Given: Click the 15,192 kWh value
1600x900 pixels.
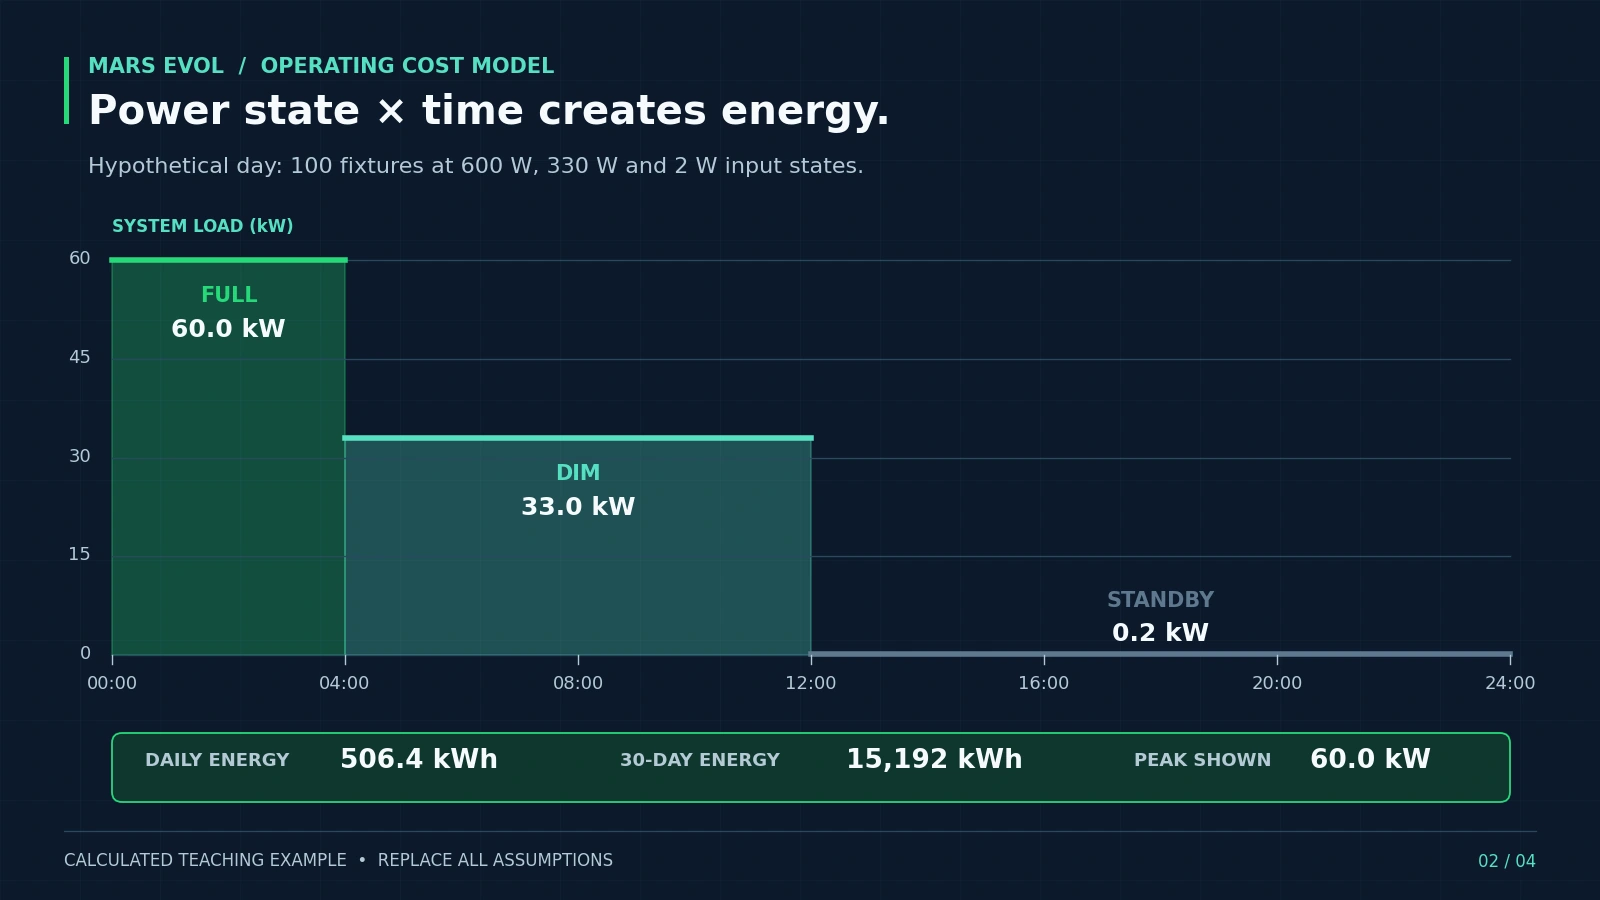Looking at the screenshot, I should (934, 760).
